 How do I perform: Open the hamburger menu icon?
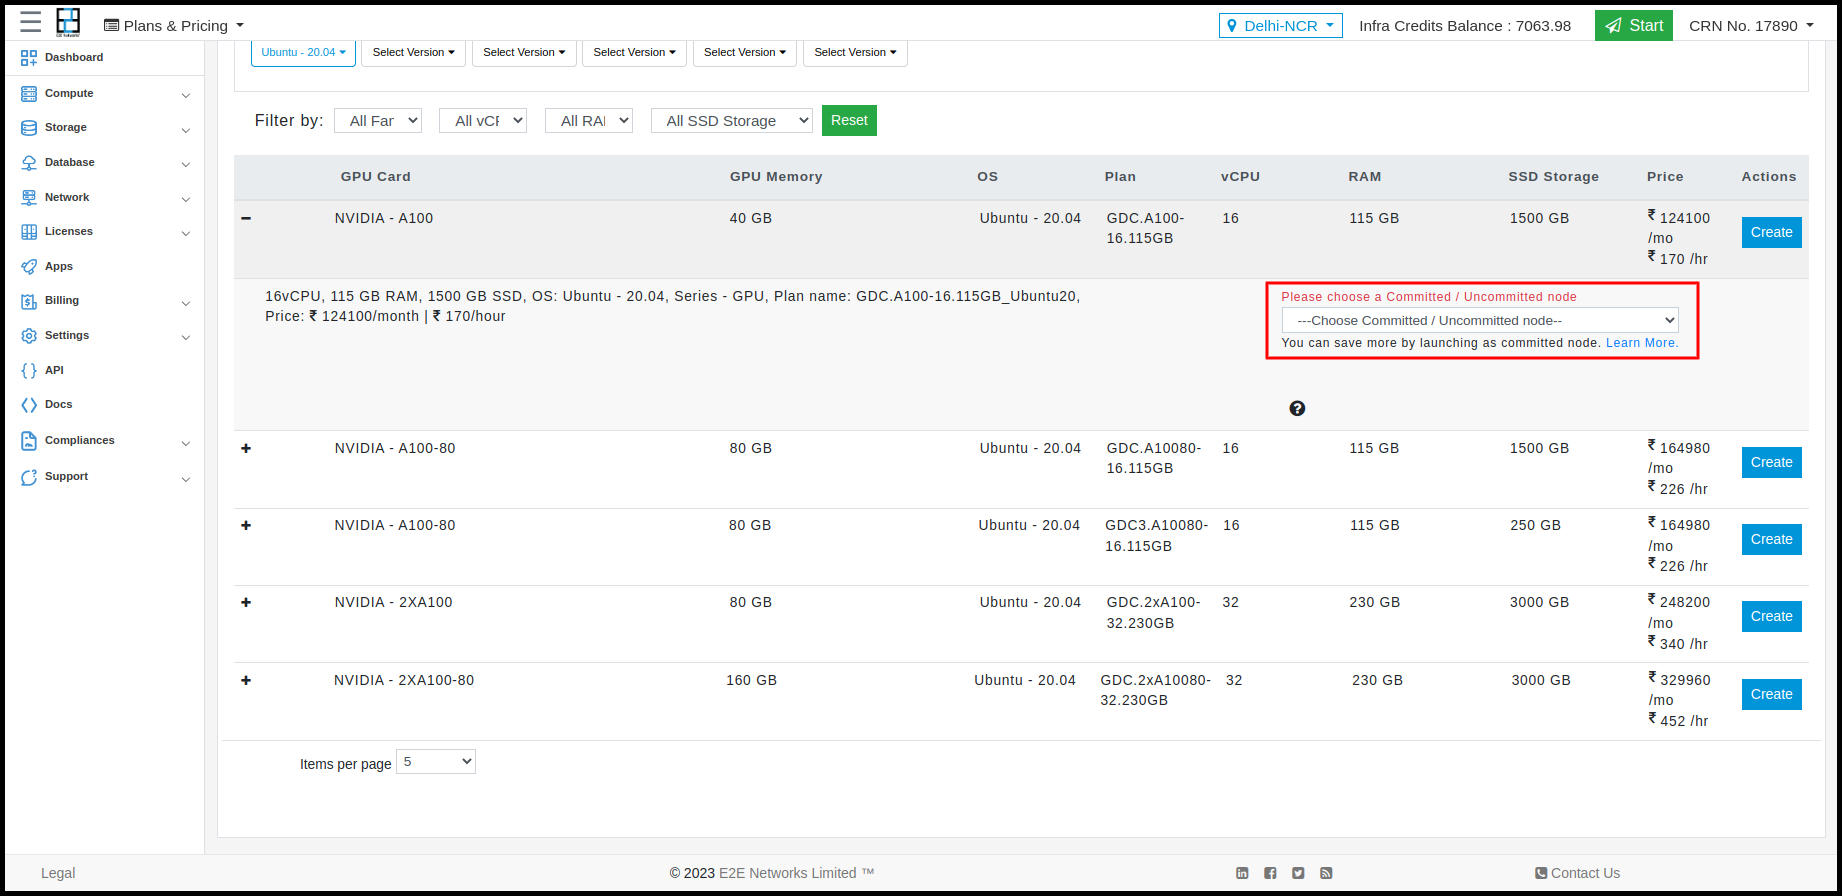31,22
